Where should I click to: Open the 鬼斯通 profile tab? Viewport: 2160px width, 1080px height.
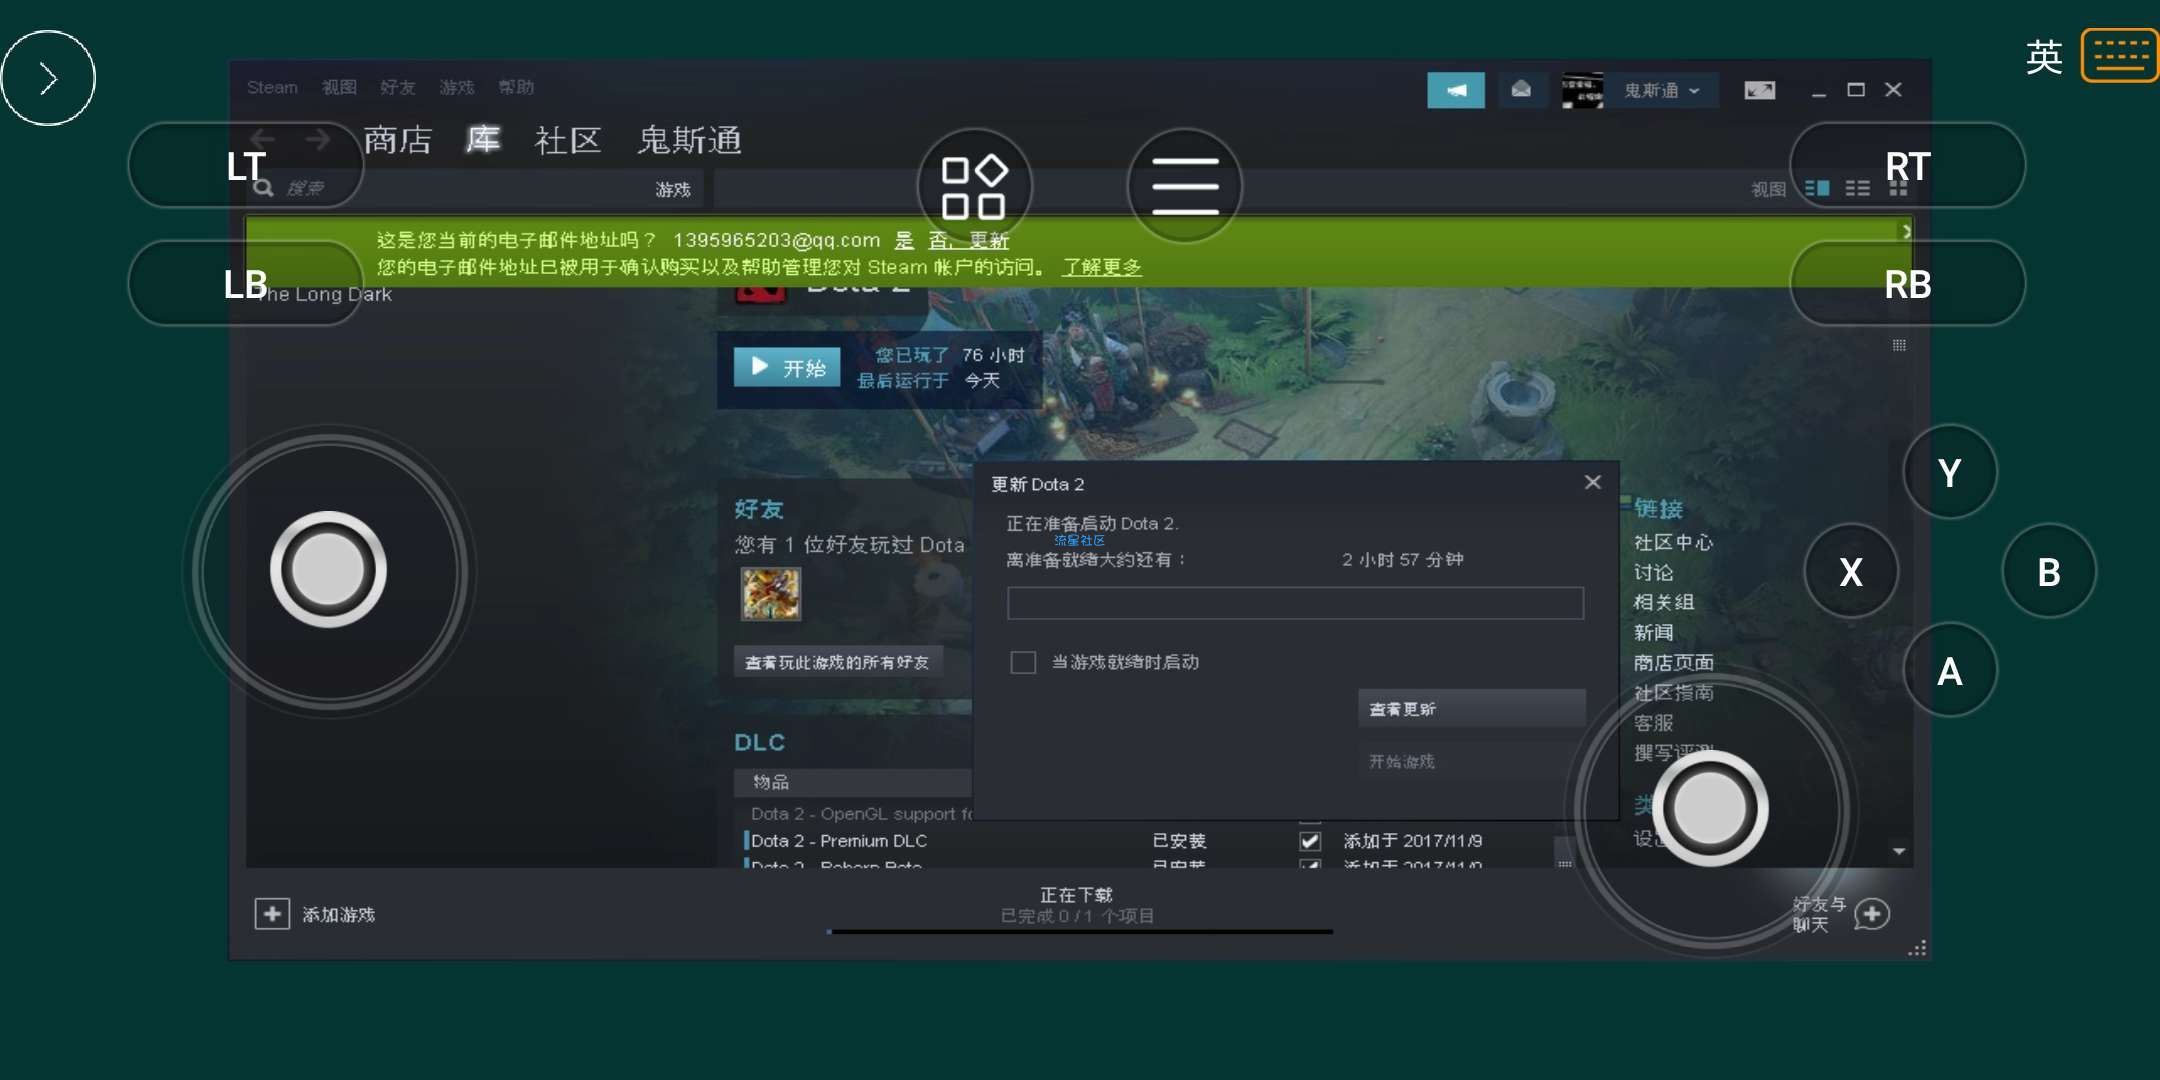point(690,140)
